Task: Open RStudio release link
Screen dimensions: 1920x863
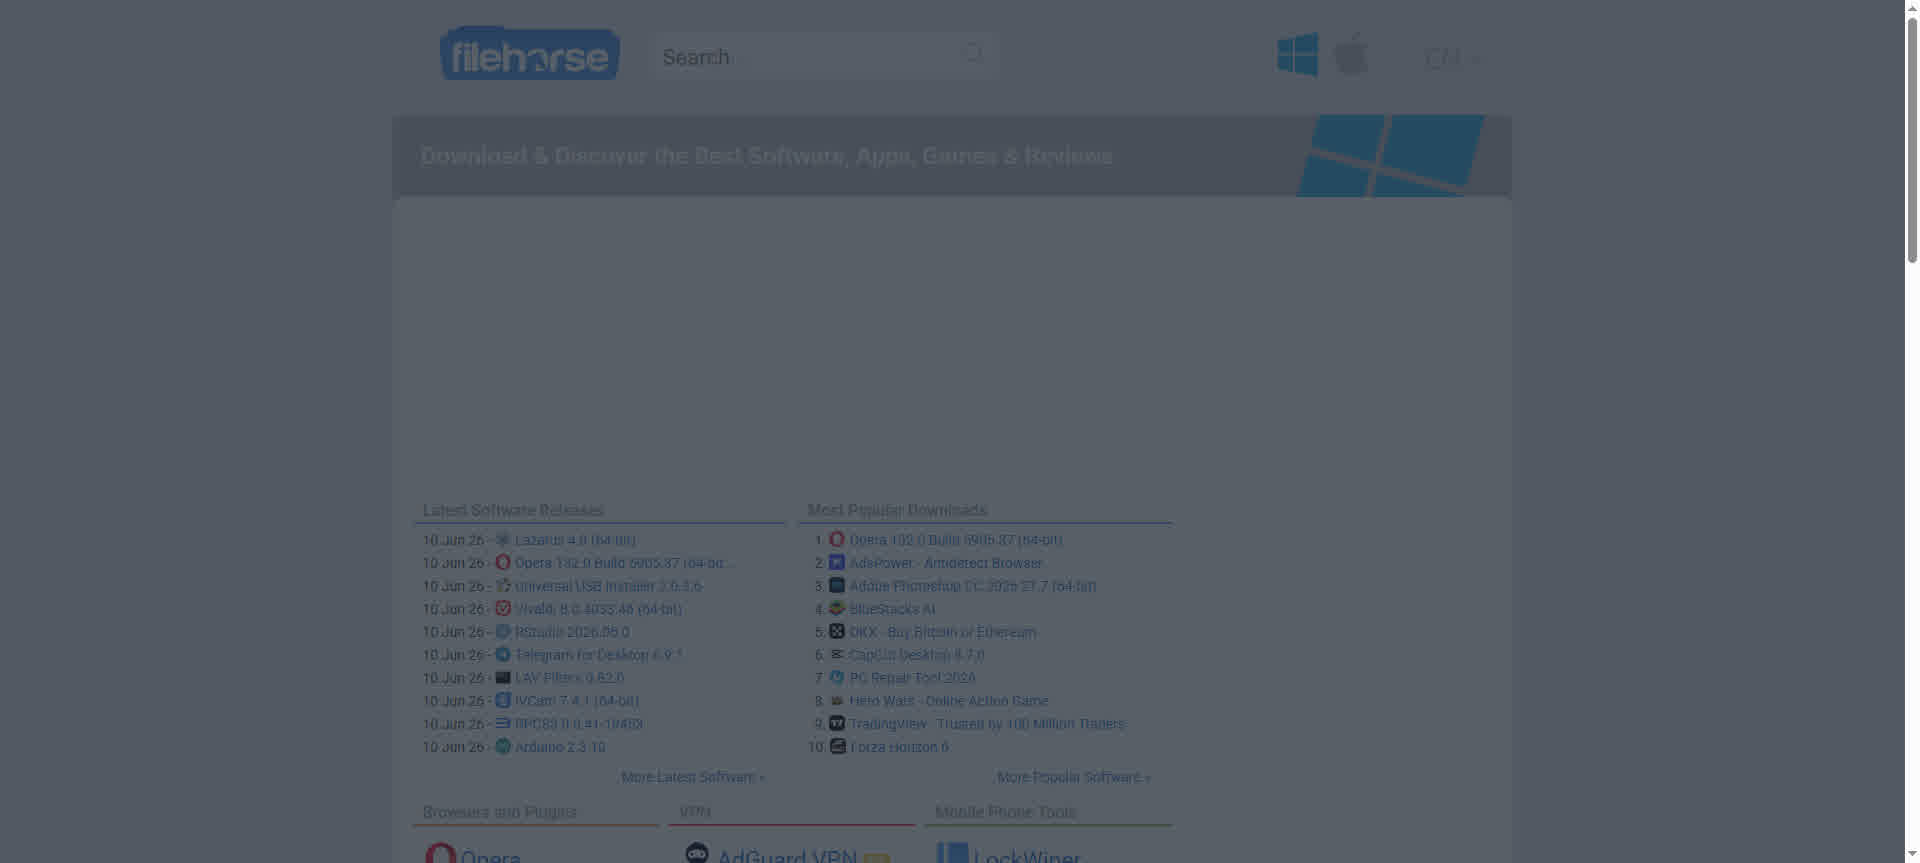Action: pos(572,632)
